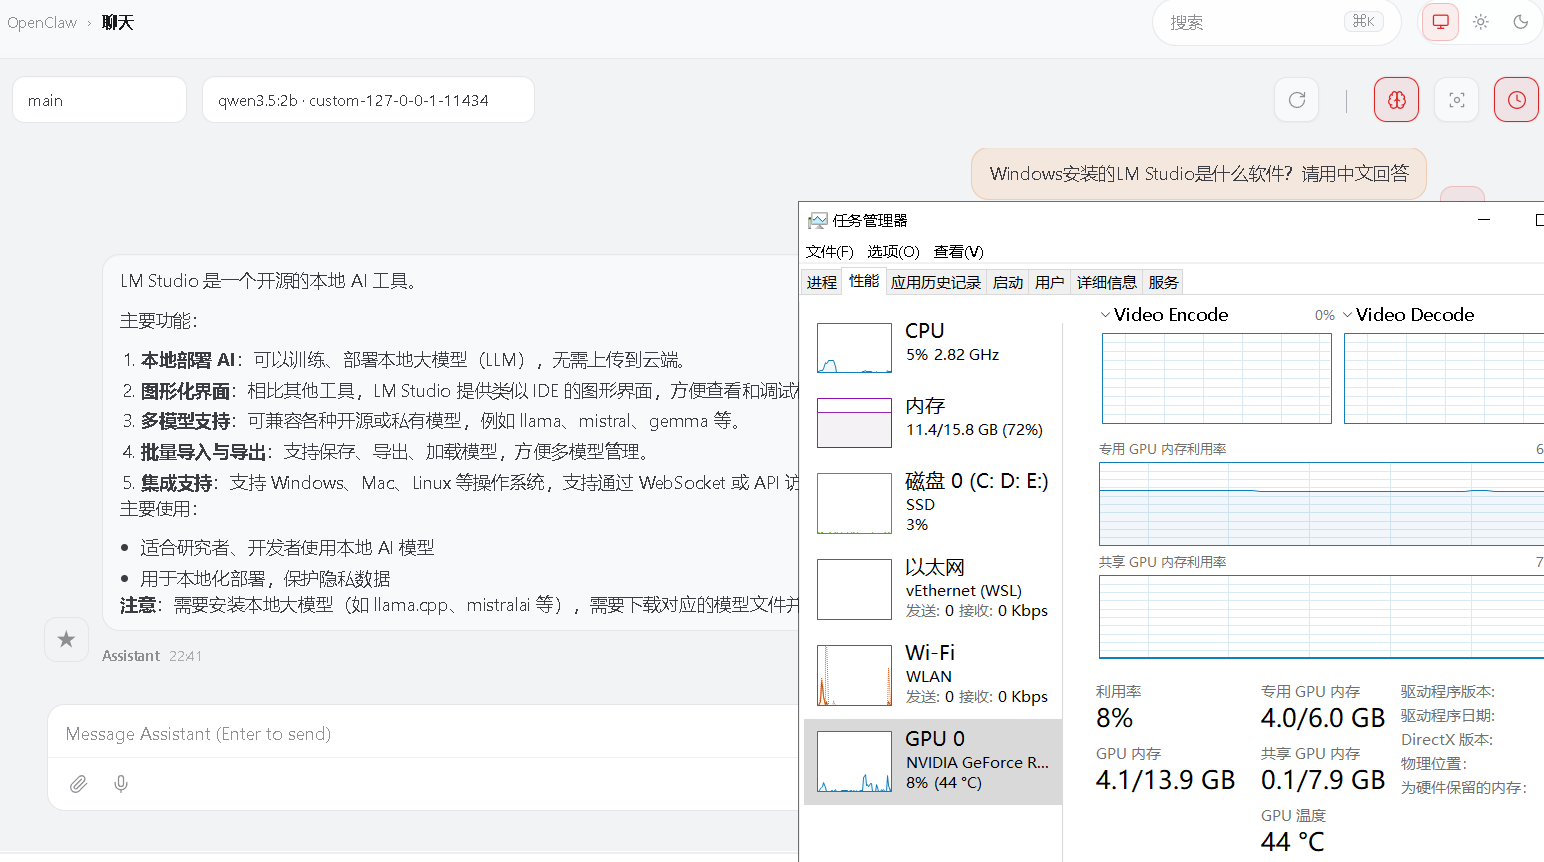The height and width of the screenshot is (862, 1544).
Task: Select the monitor system theme icon
Action: pyautogui.click(x=1441, y=22)
